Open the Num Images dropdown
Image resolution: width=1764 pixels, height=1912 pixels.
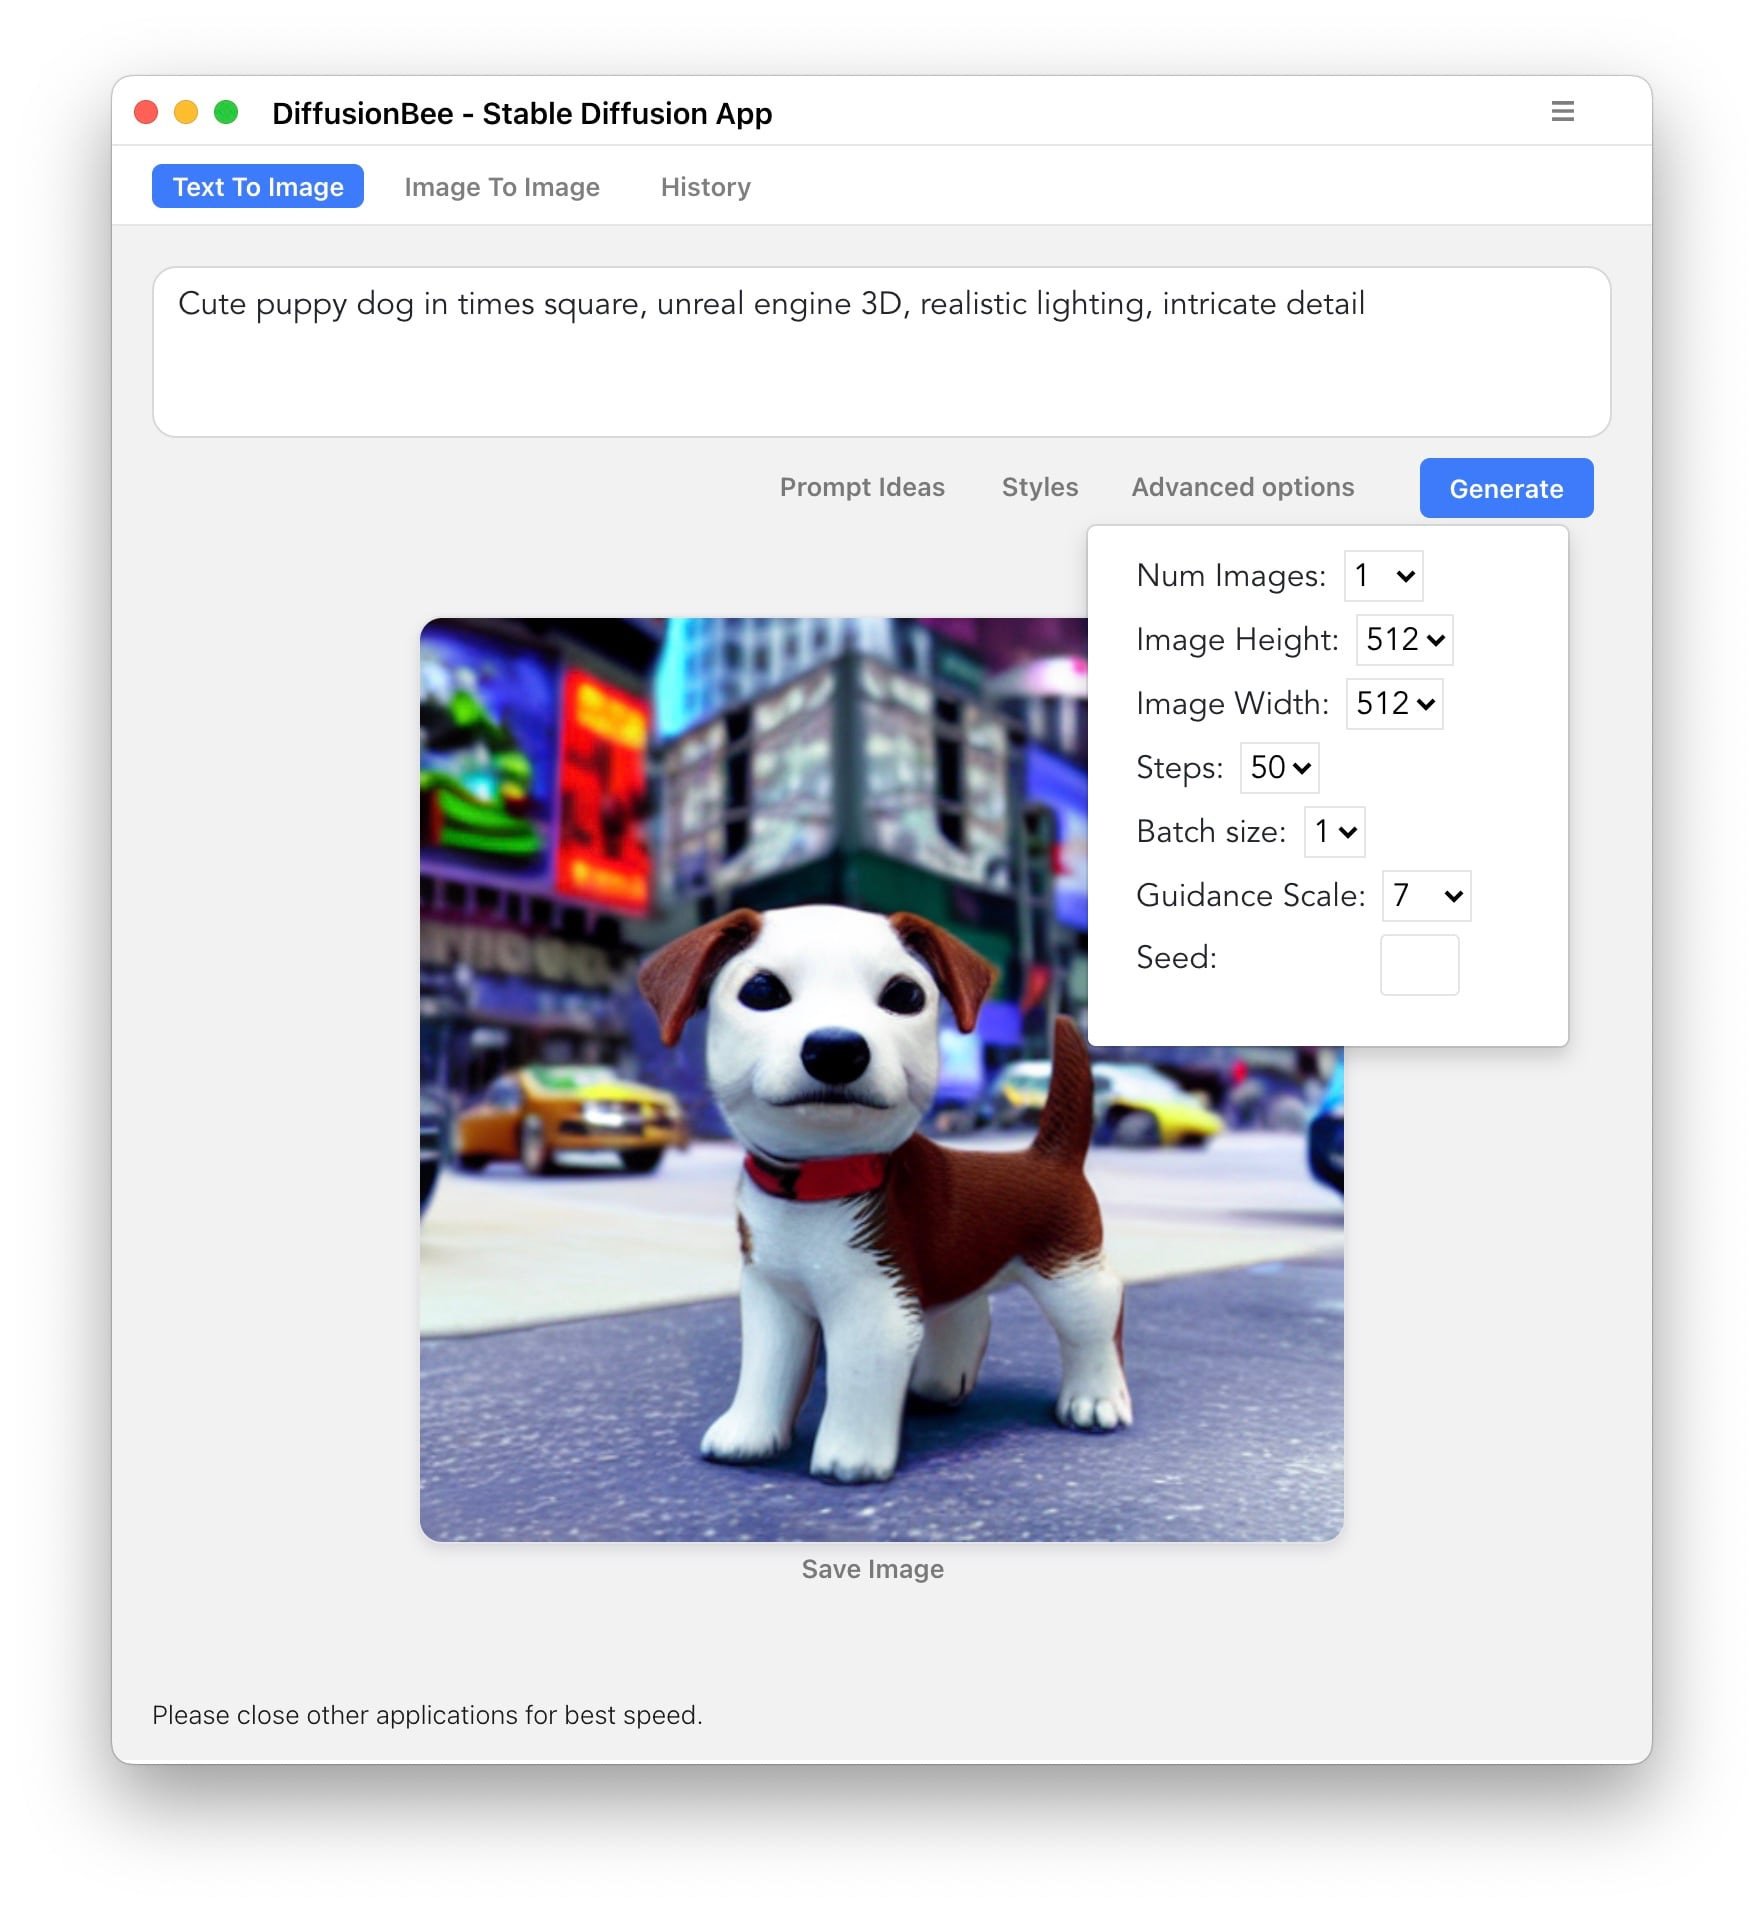point(1383,576)
